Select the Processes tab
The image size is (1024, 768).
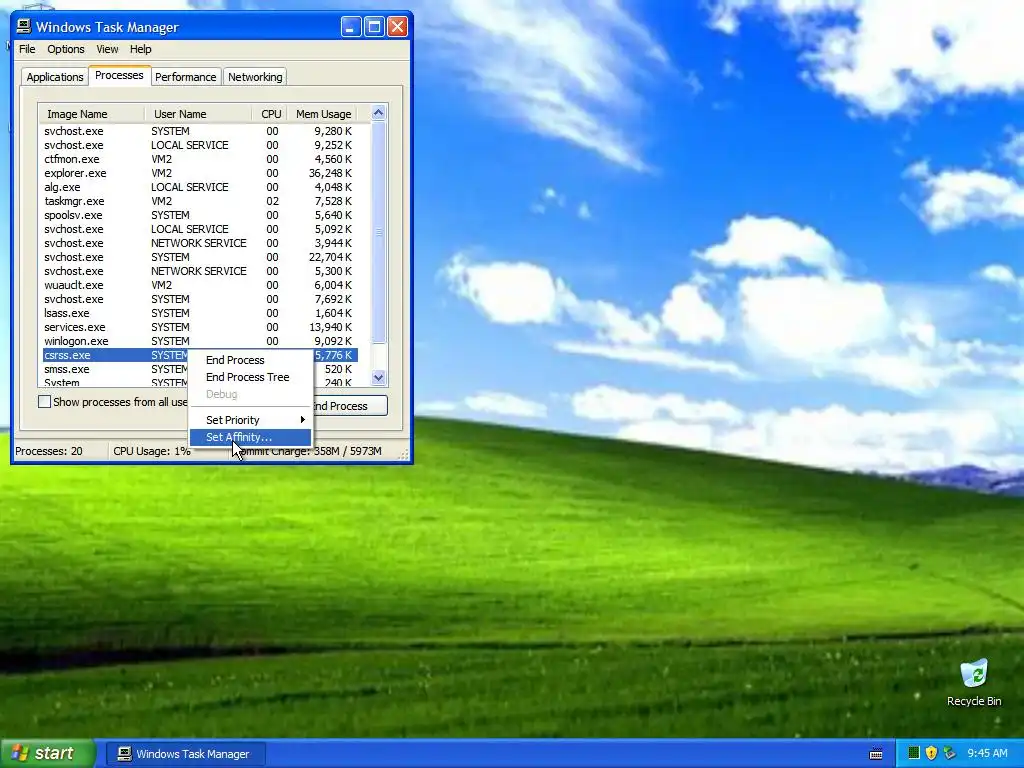tap(119, 75)
